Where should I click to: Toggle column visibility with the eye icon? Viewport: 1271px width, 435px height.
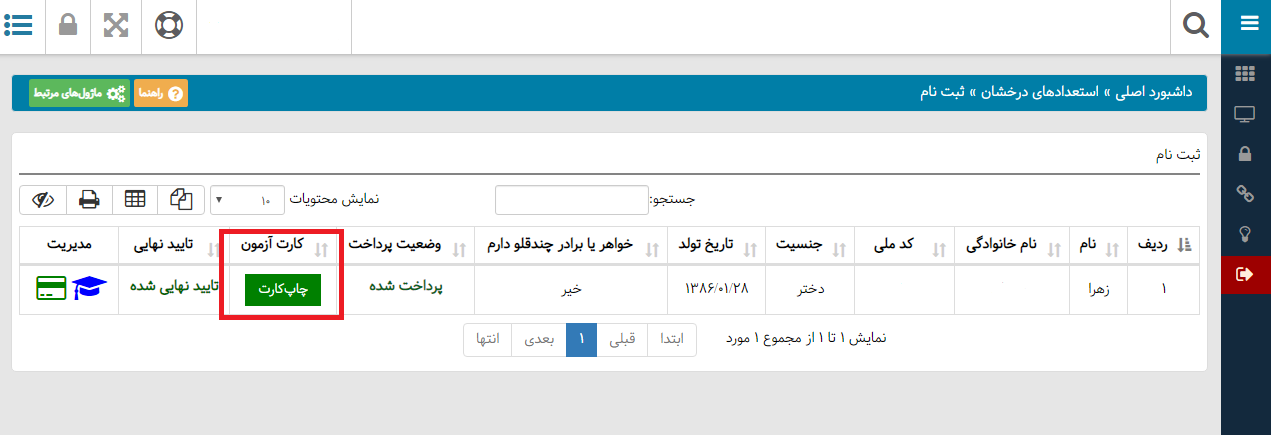[43, 199]
